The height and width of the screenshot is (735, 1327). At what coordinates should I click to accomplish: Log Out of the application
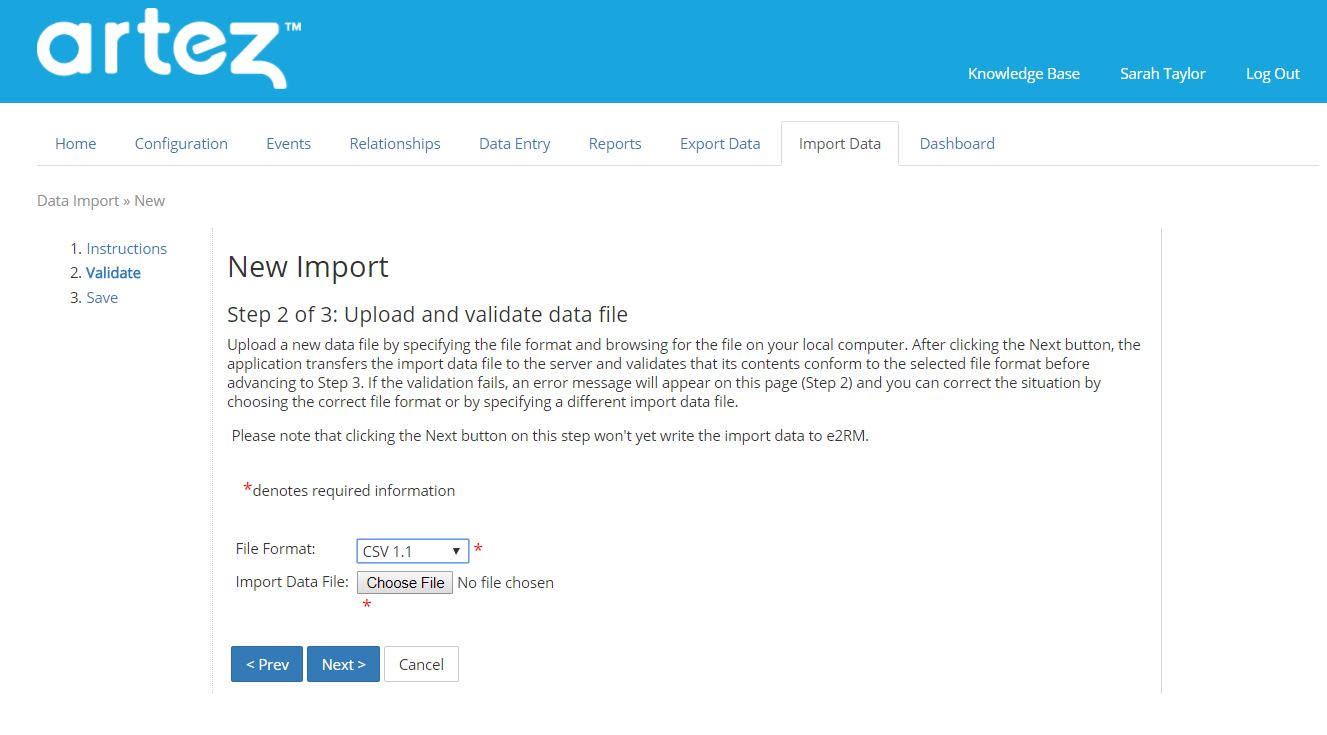(x=1272, y=73)
